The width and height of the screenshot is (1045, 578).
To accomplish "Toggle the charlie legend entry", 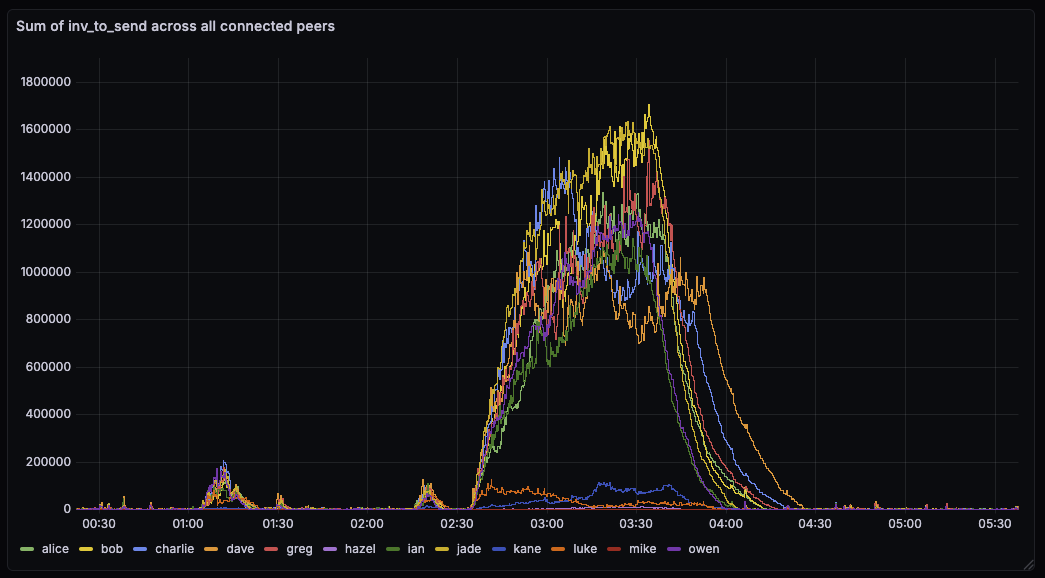I will click(173, 549).
